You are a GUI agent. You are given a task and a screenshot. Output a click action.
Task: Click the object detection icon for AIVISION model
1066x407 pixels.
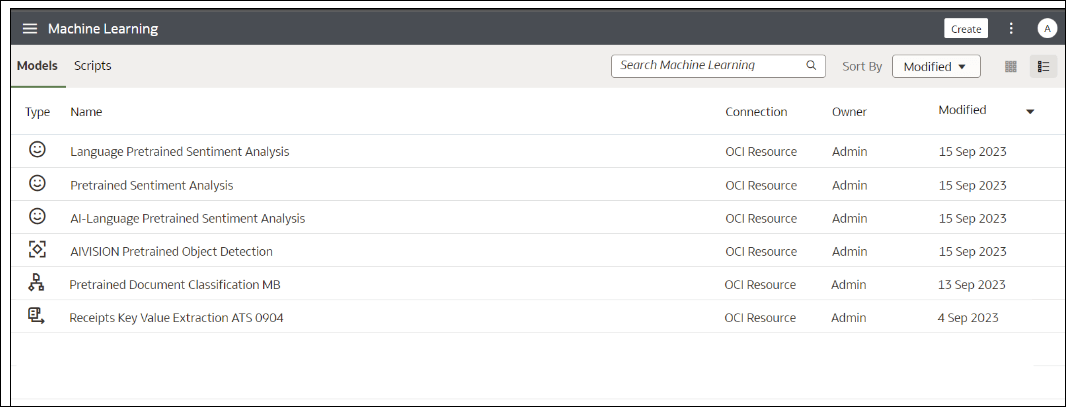point(37,249)
